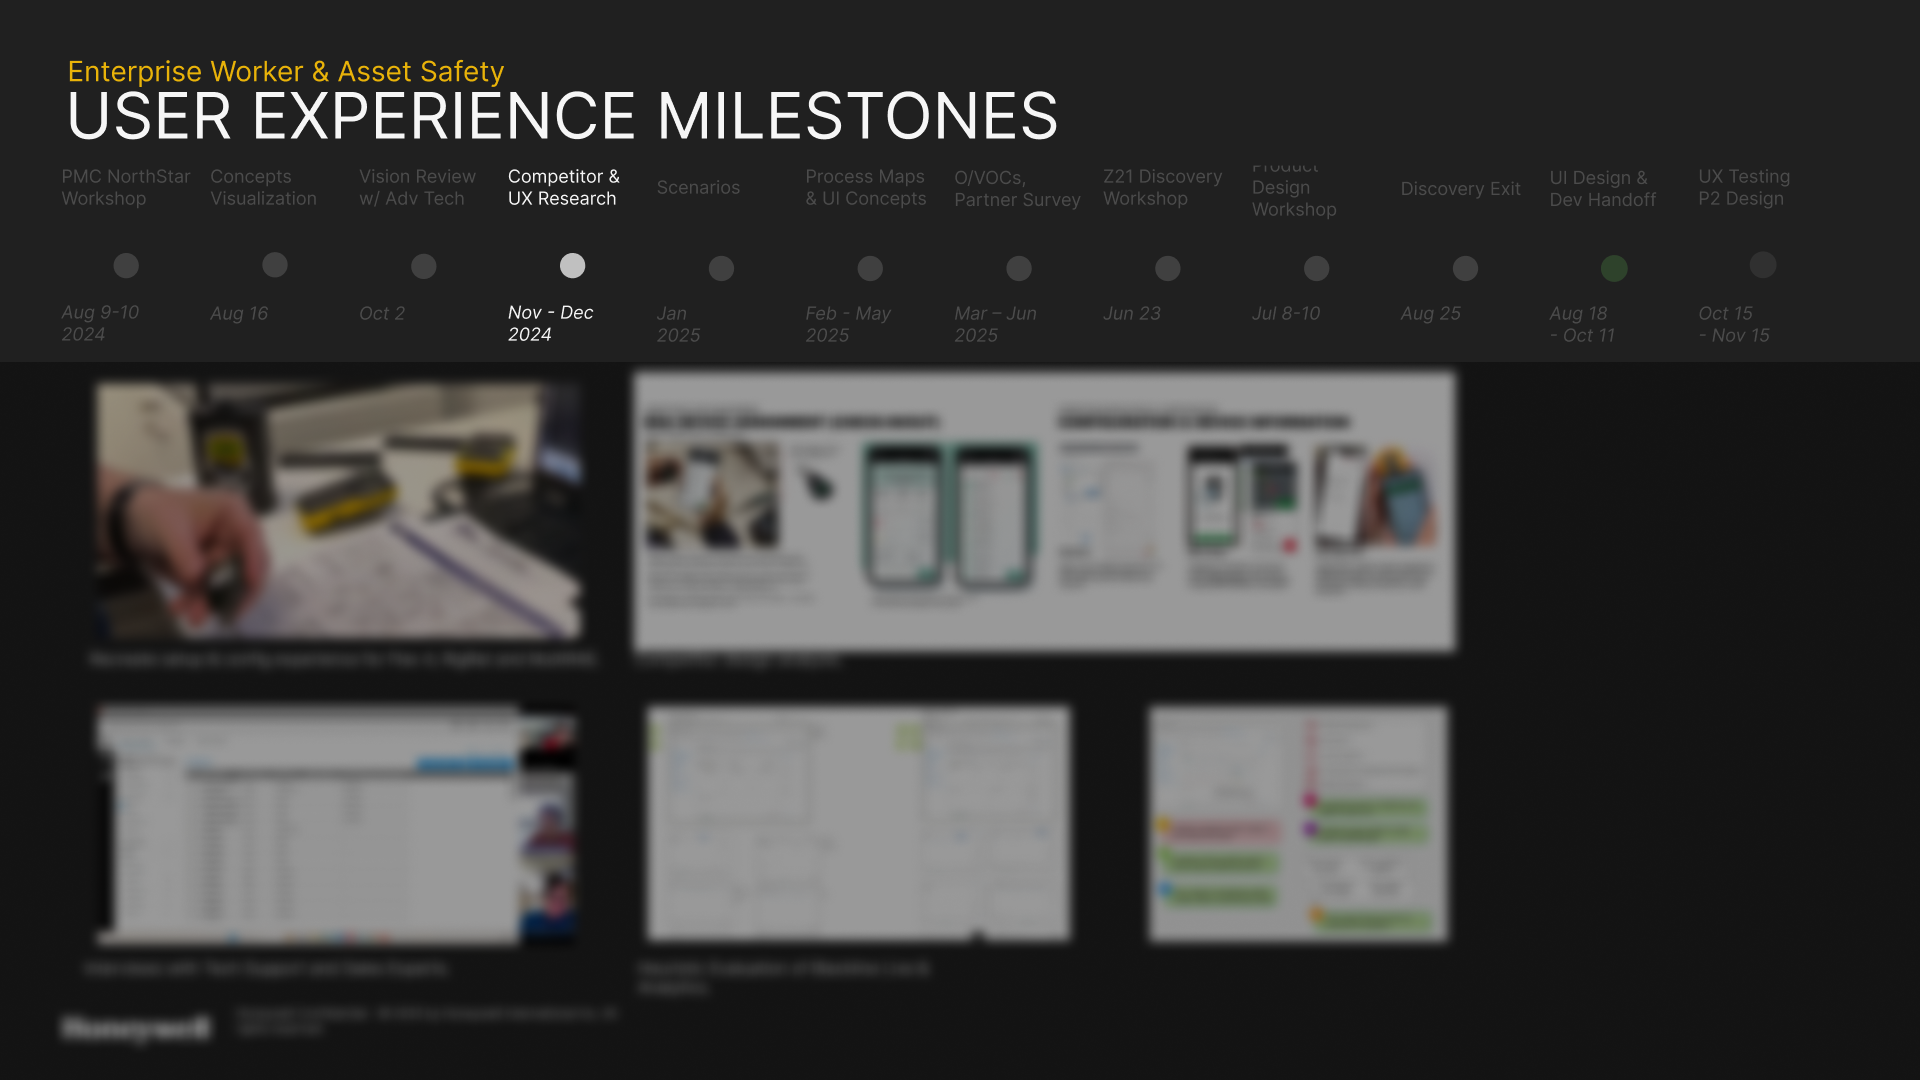Select the highlighted Competitor & UX Research dot

coord(572,266)
